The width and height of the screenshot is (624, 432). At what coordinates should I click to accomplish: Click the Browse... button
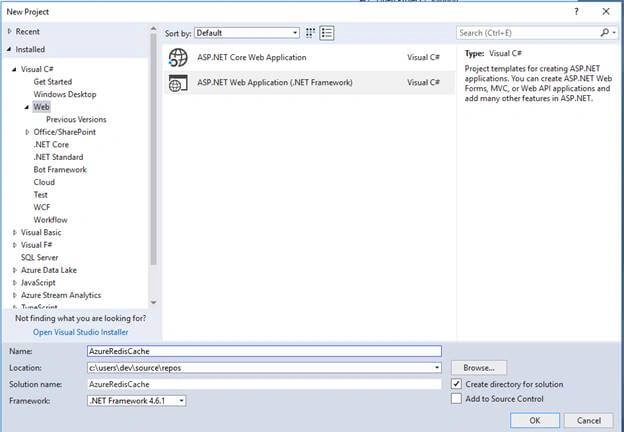pyautogui.click(x=479, y=368)
